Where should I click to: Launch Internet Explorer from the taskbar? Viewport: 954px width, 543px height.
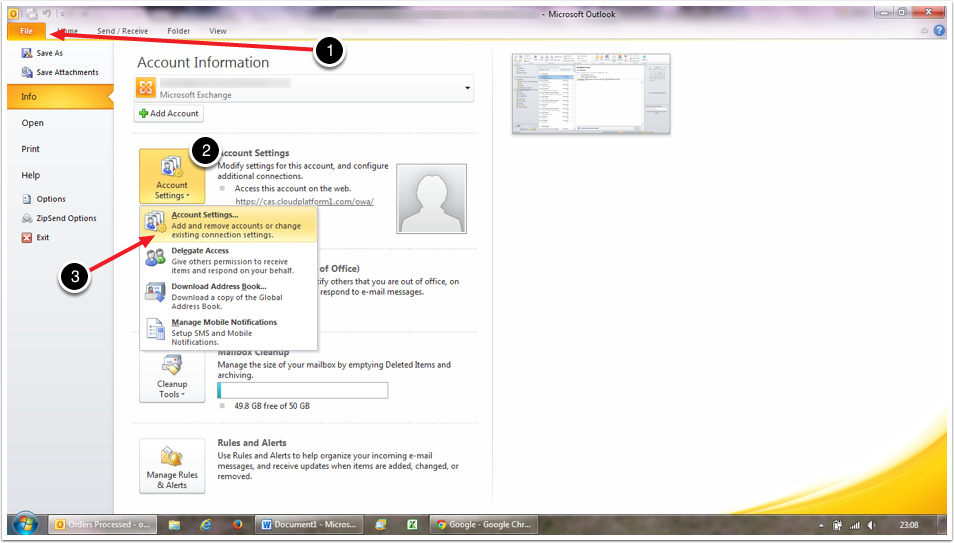point(206,524)
